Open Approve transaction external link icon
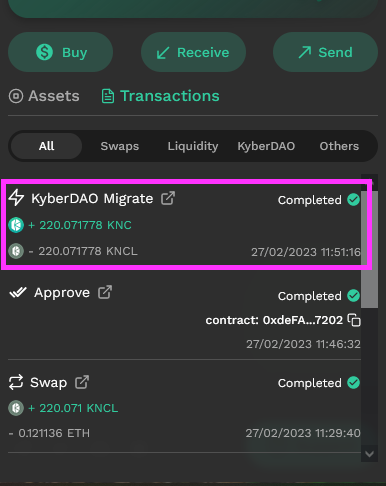The width and height of the screenshot is (386, 486). point(105,292)
